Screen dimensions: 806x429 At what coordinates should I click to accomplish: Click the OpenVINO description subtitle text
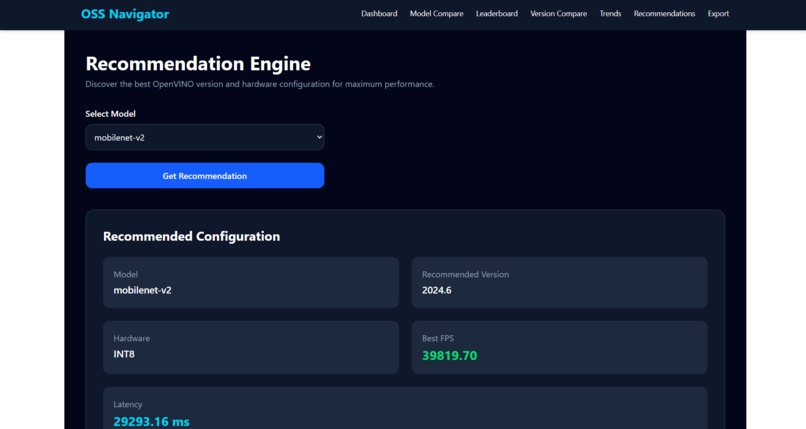260,84
